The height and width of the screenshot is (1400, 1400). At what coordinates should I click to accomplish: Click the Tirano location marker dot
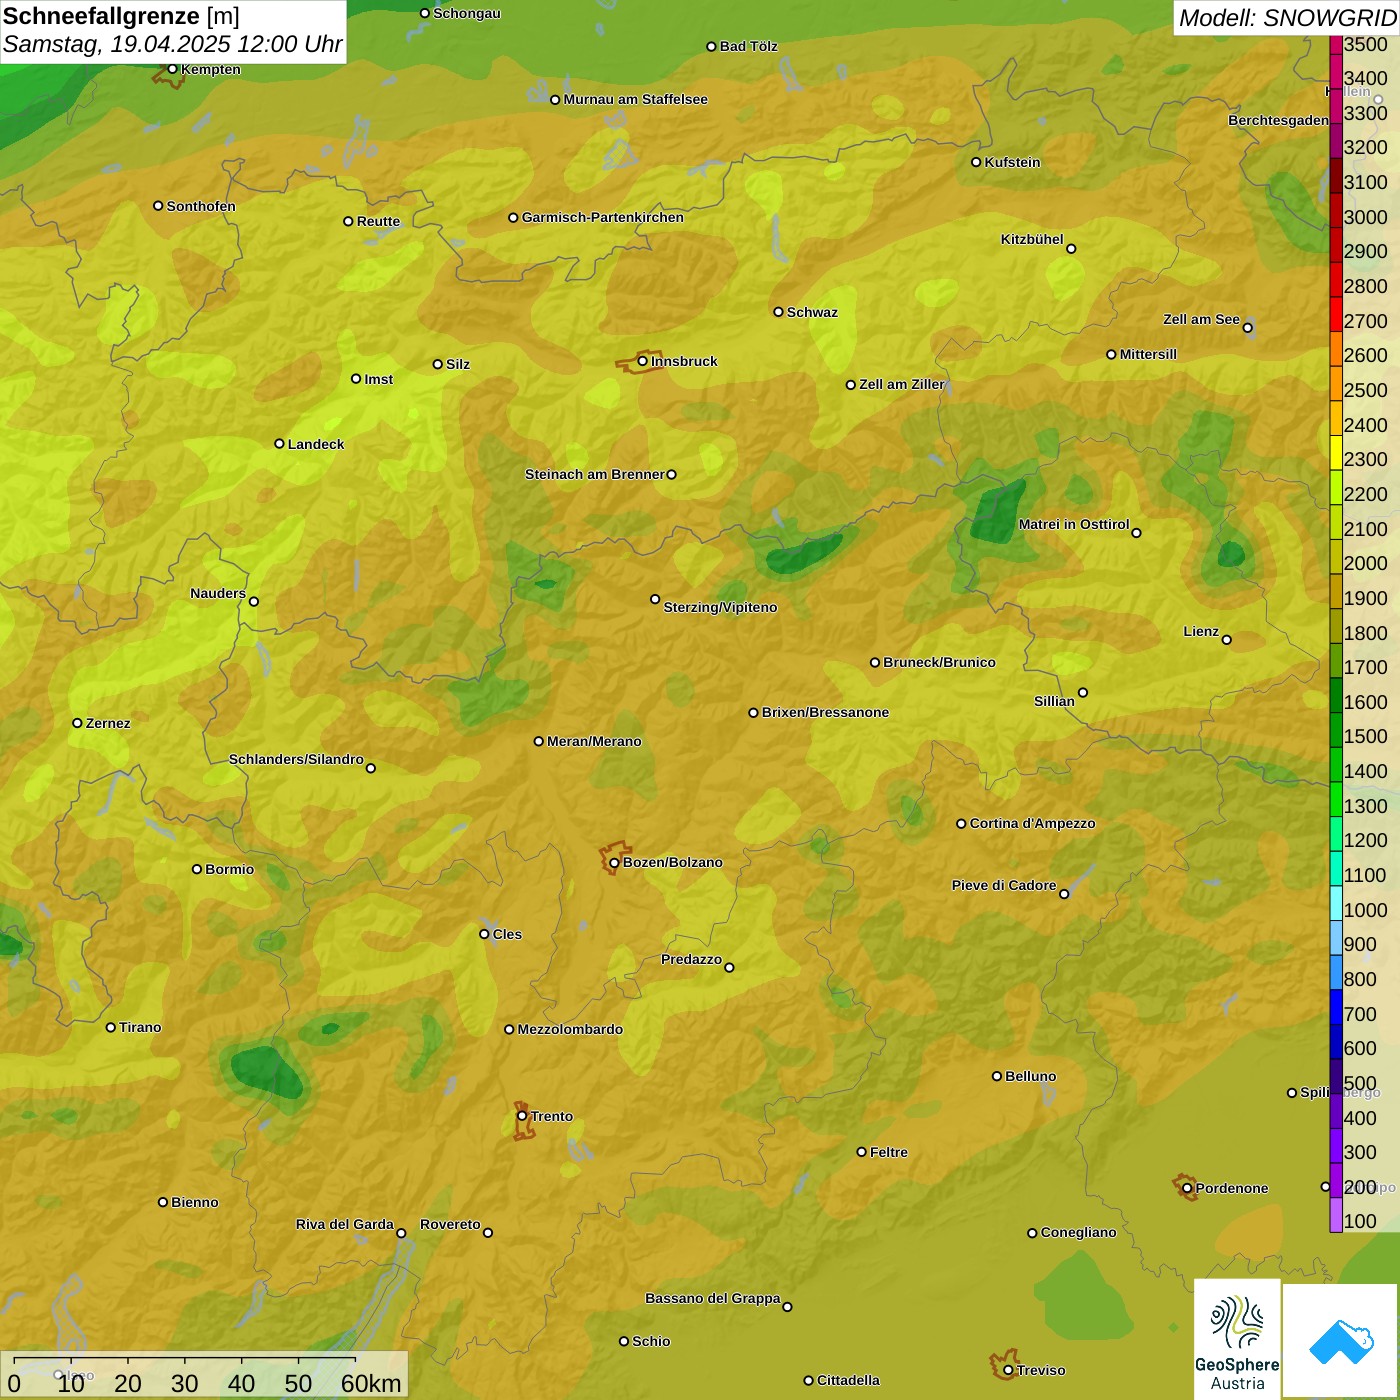(x=111, y=1027)
